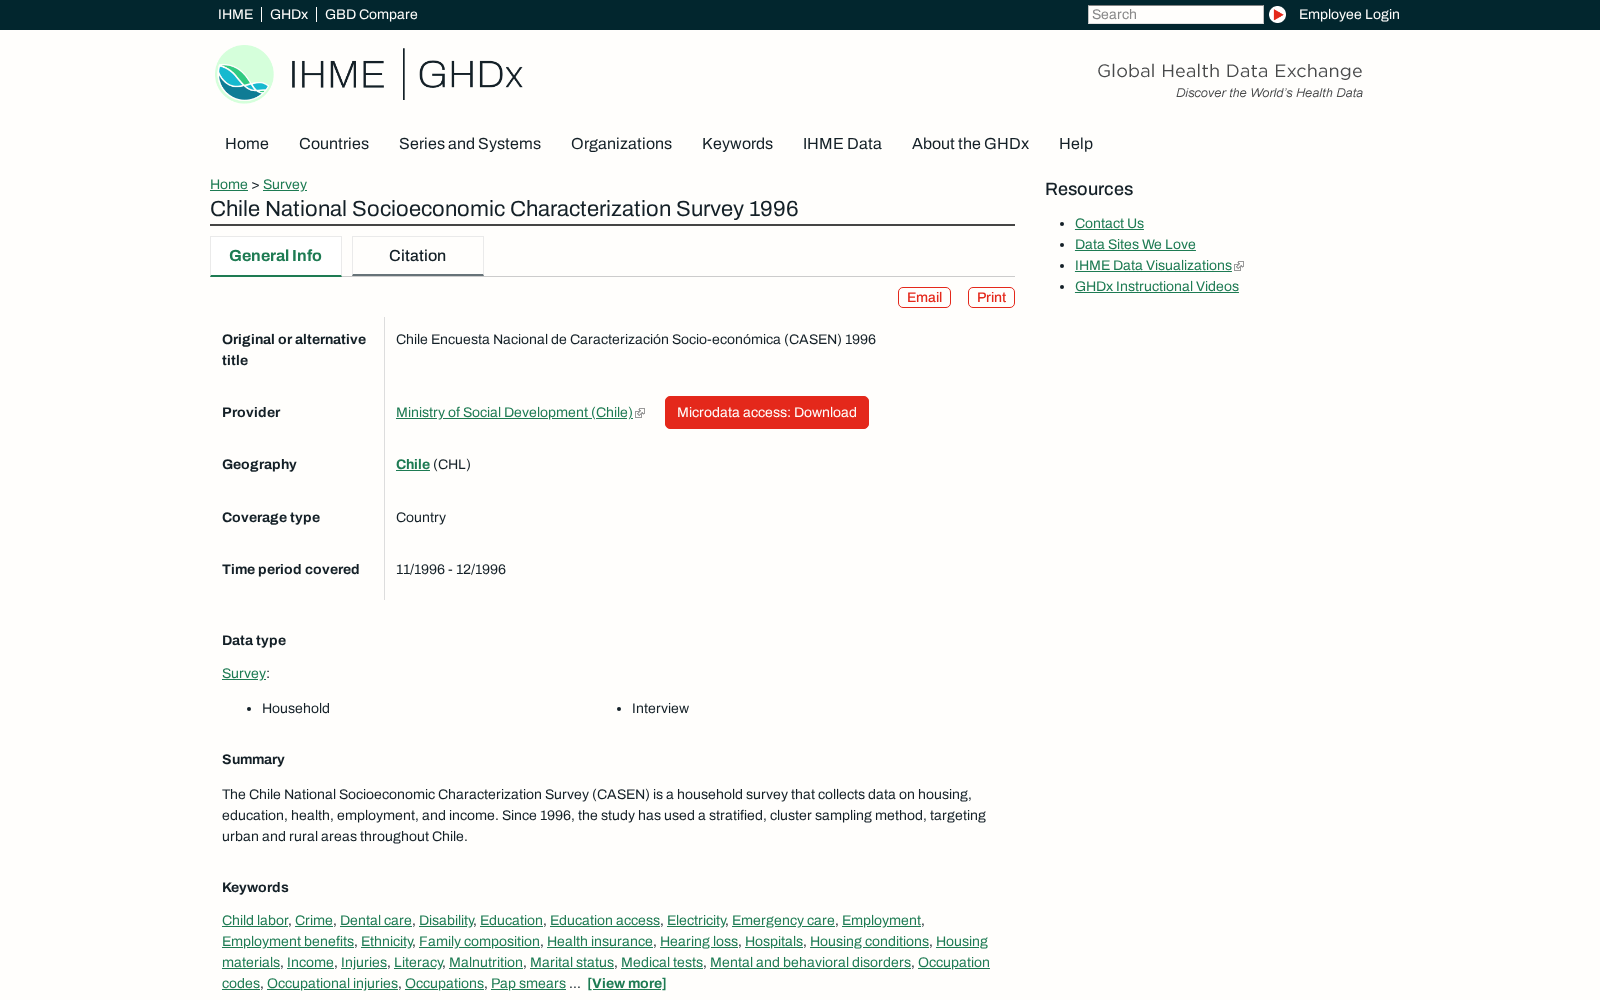
Task: Click the Household list item
Action: [296, 708]
